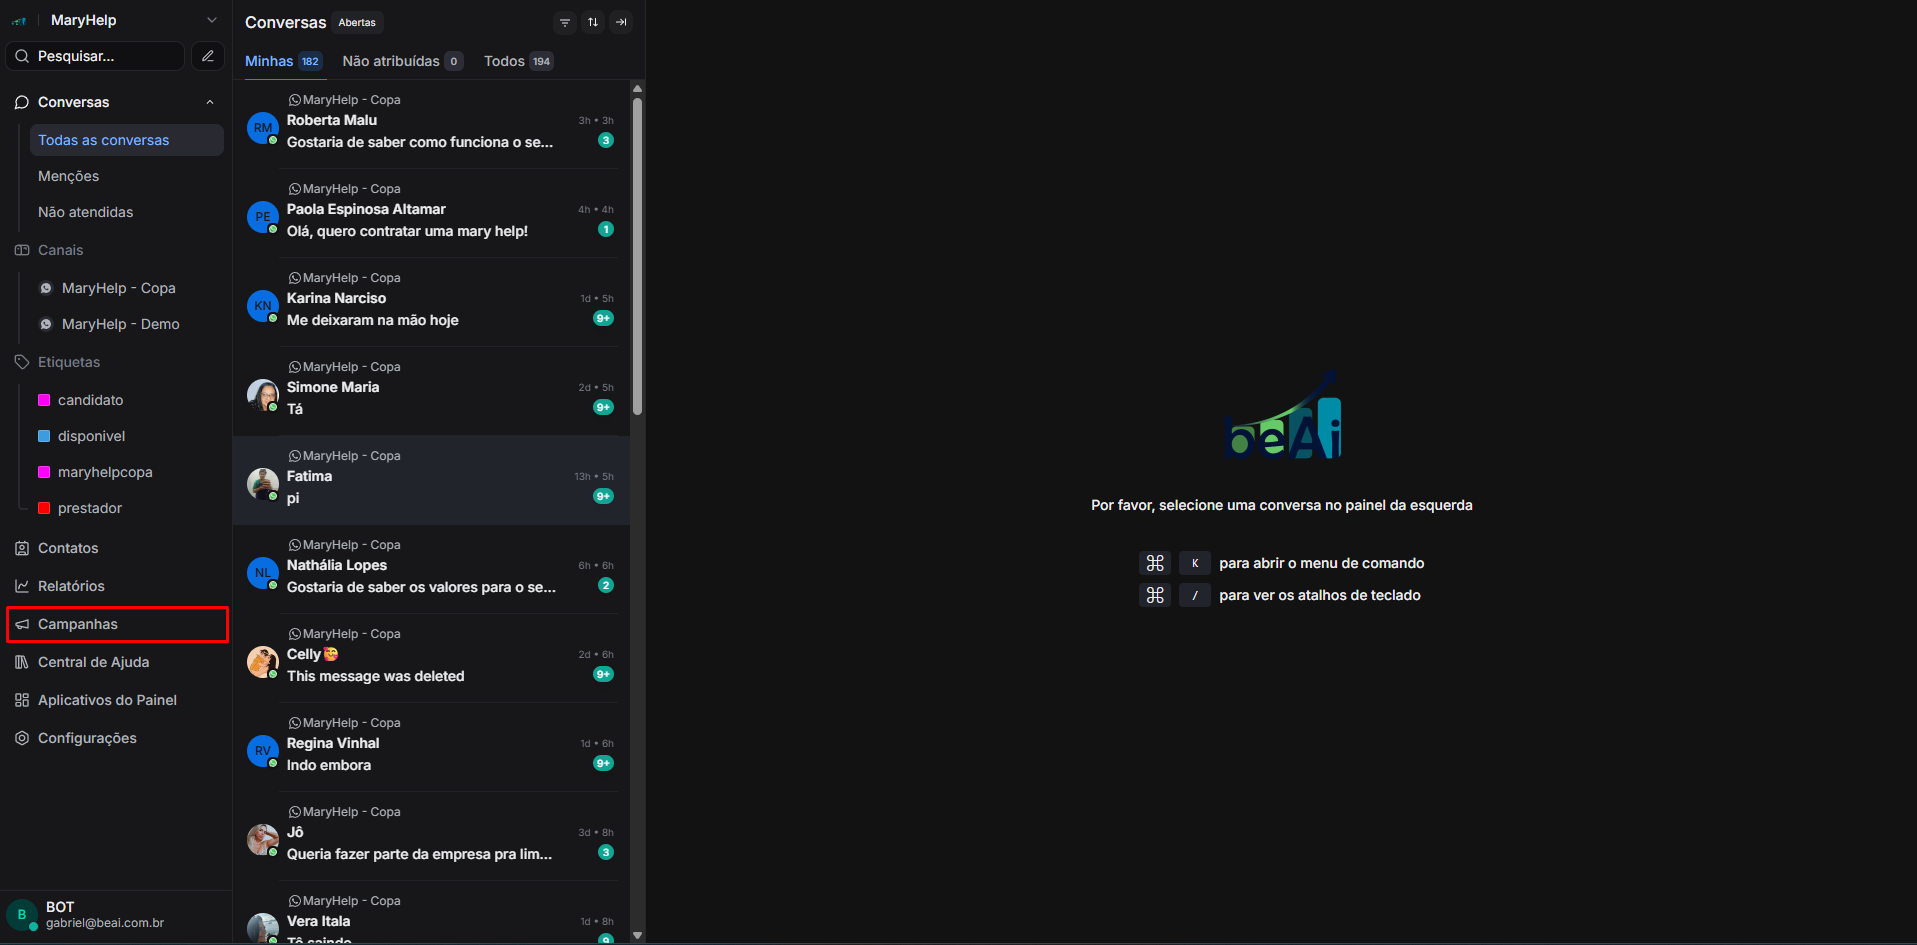Filter by the red prestador label
The image size is (1917, 945).
point(89,508)
